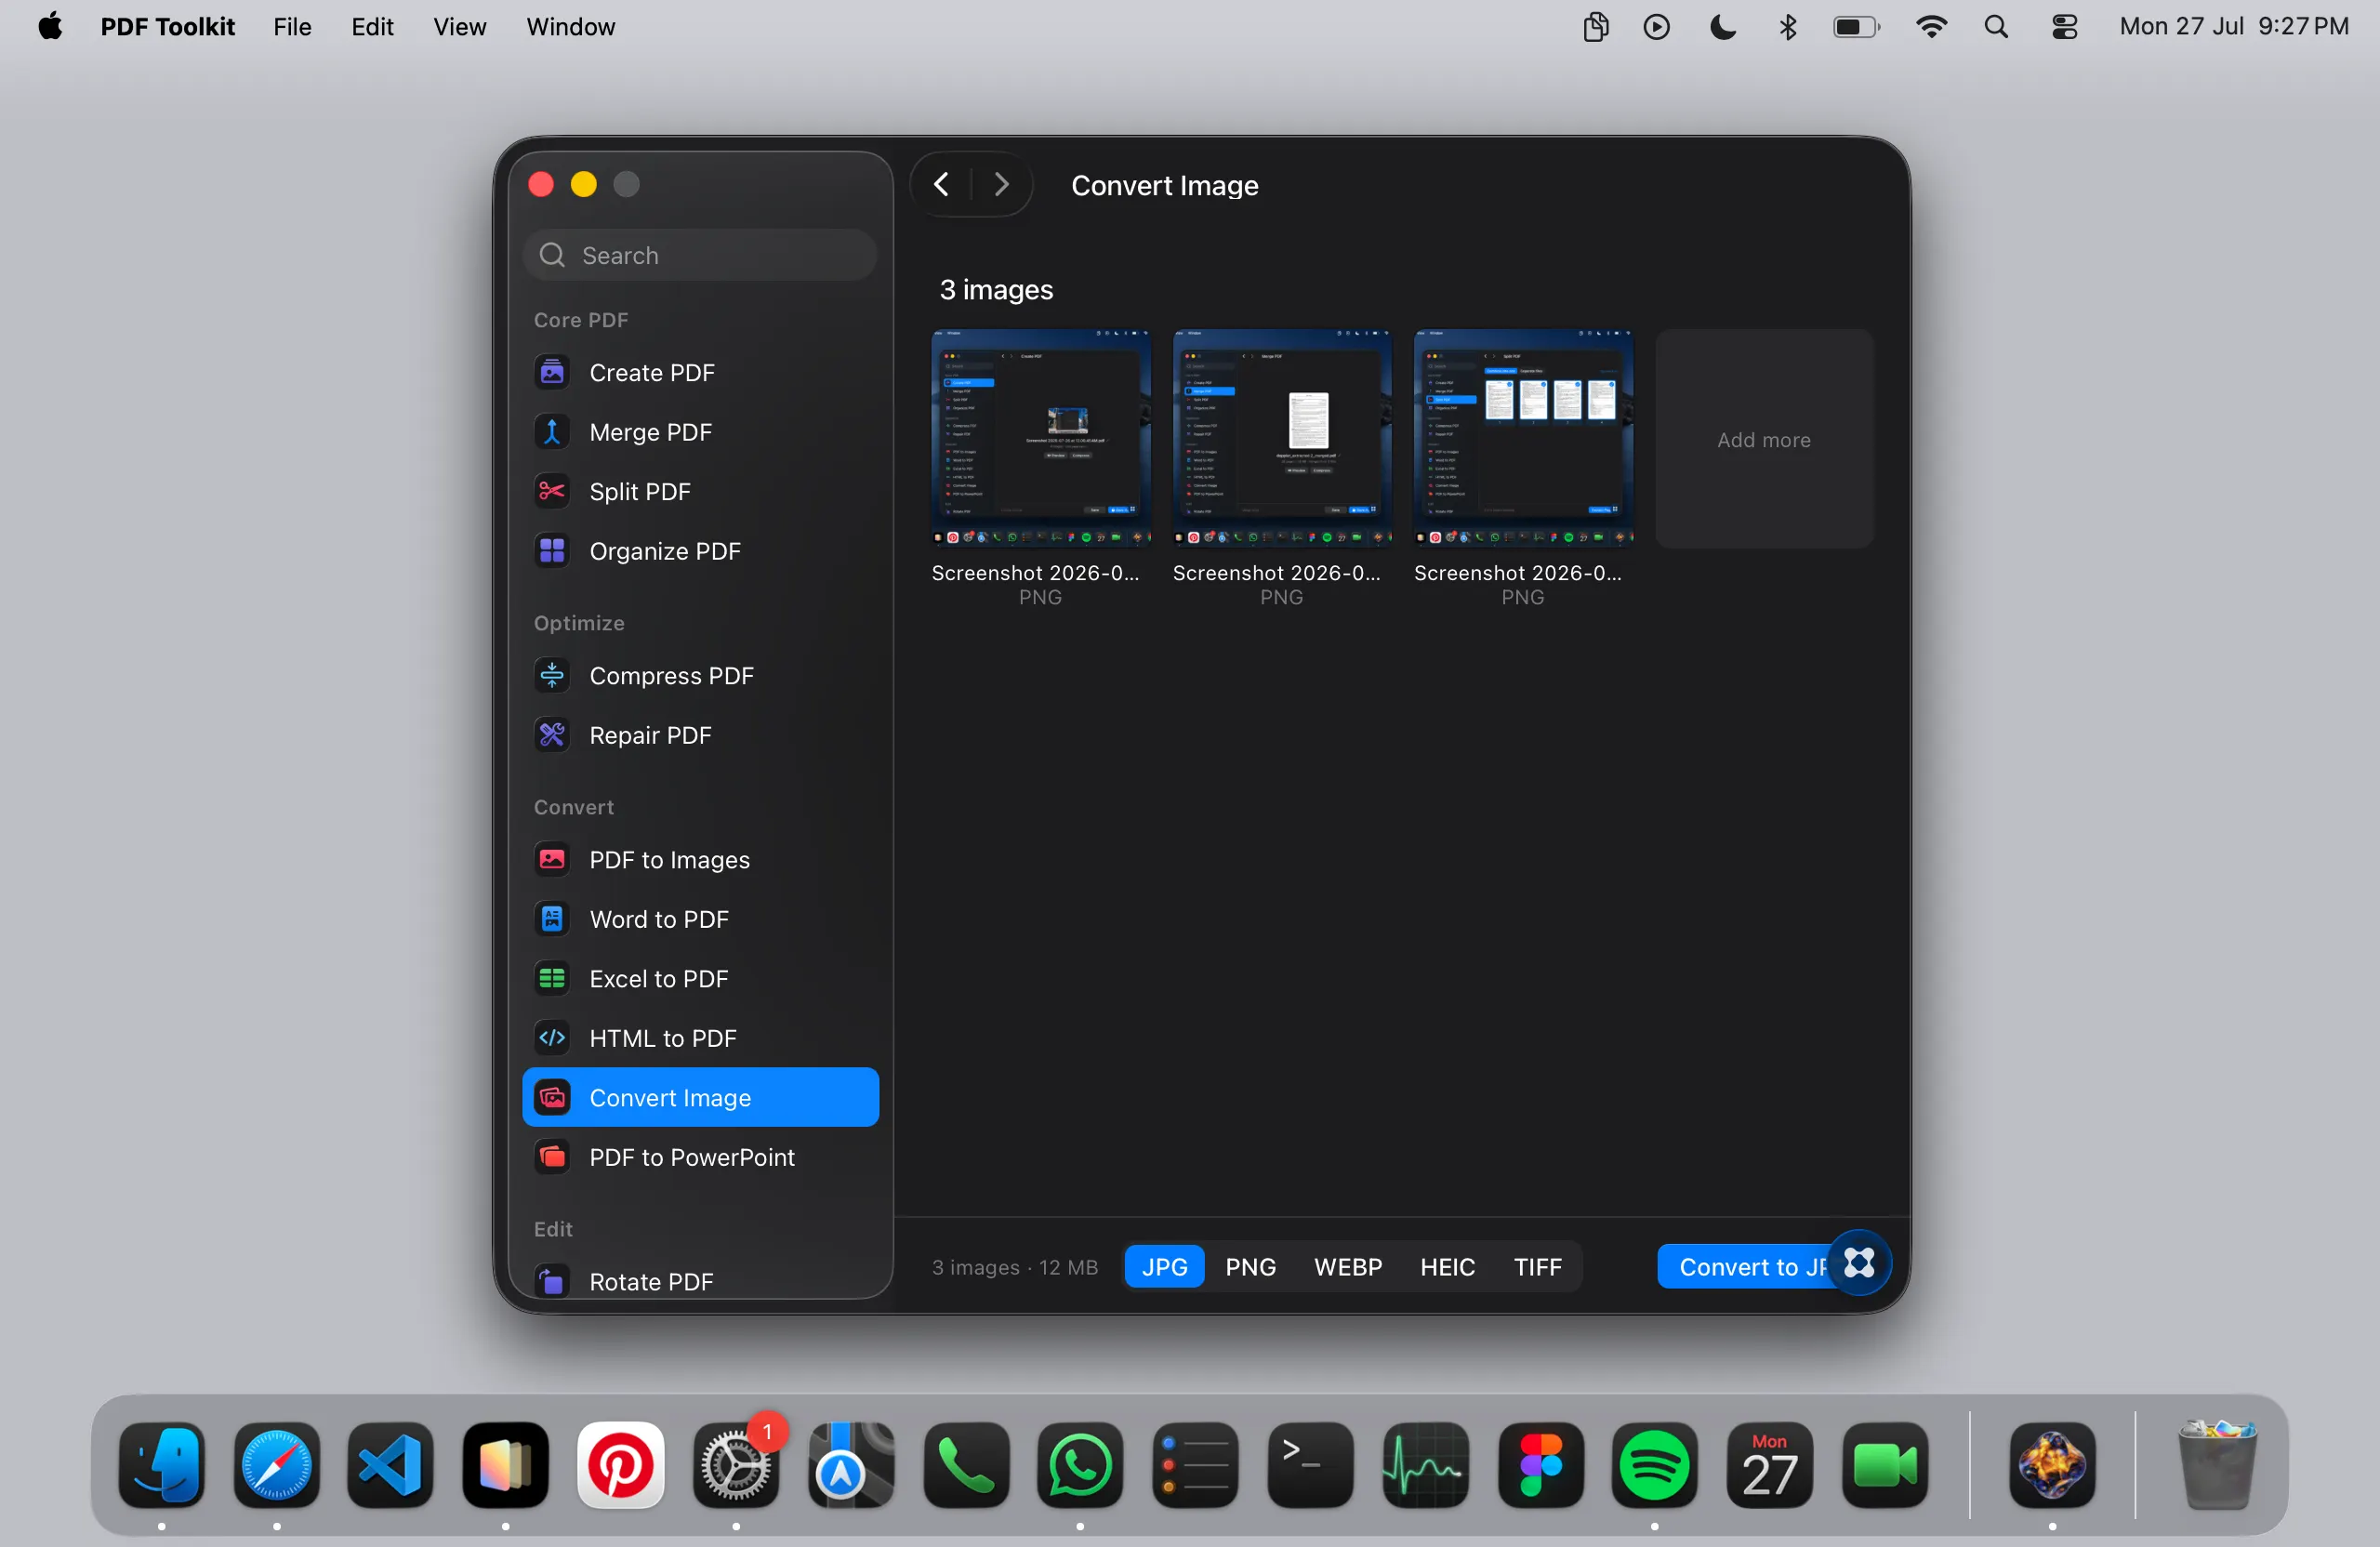The height and width of the screenshot is (1547, 2380).
Task: Open the Word to PDF converter
Action: click(700, 919)
